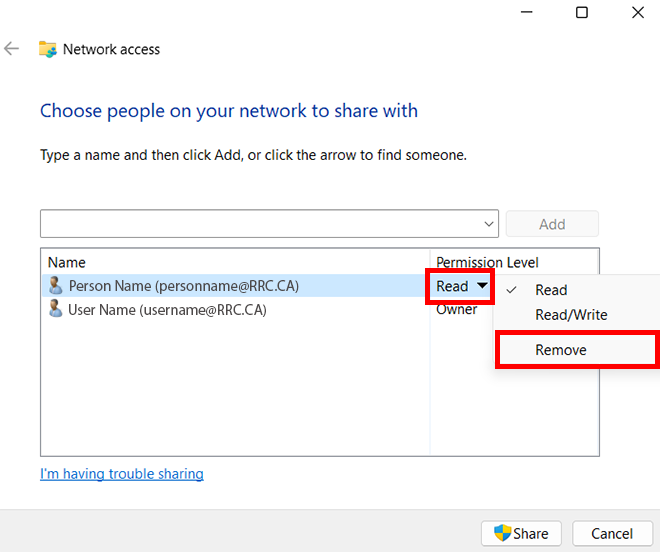Click the Owner permission cell

(x=457, y=310)
